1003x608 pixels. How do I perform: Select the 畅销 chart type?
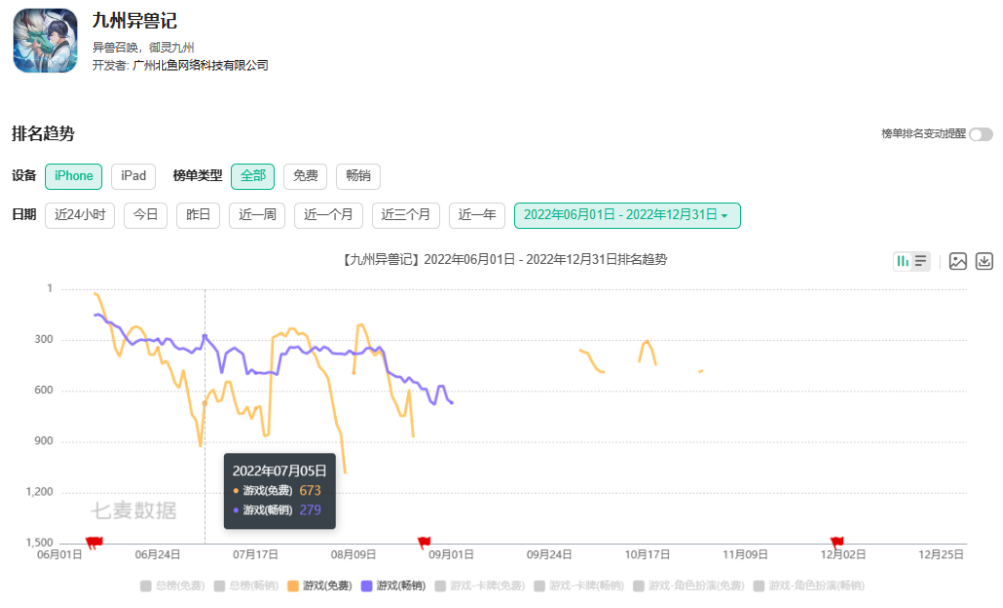click(358, 176)
